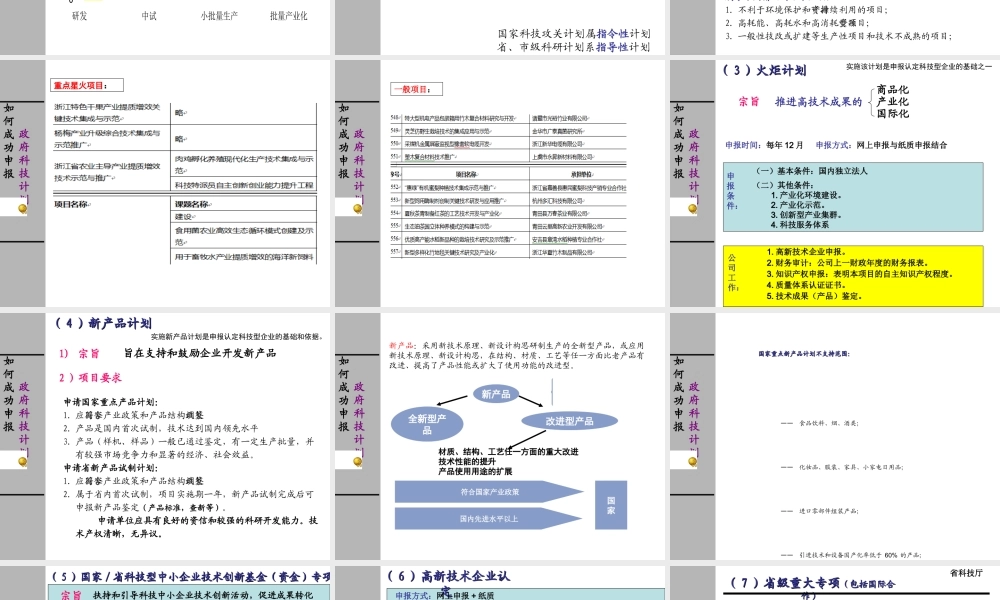Click the 小批量生产 stage label
The height and width of the screenshot is (600, 1000).
click(219, 16)
